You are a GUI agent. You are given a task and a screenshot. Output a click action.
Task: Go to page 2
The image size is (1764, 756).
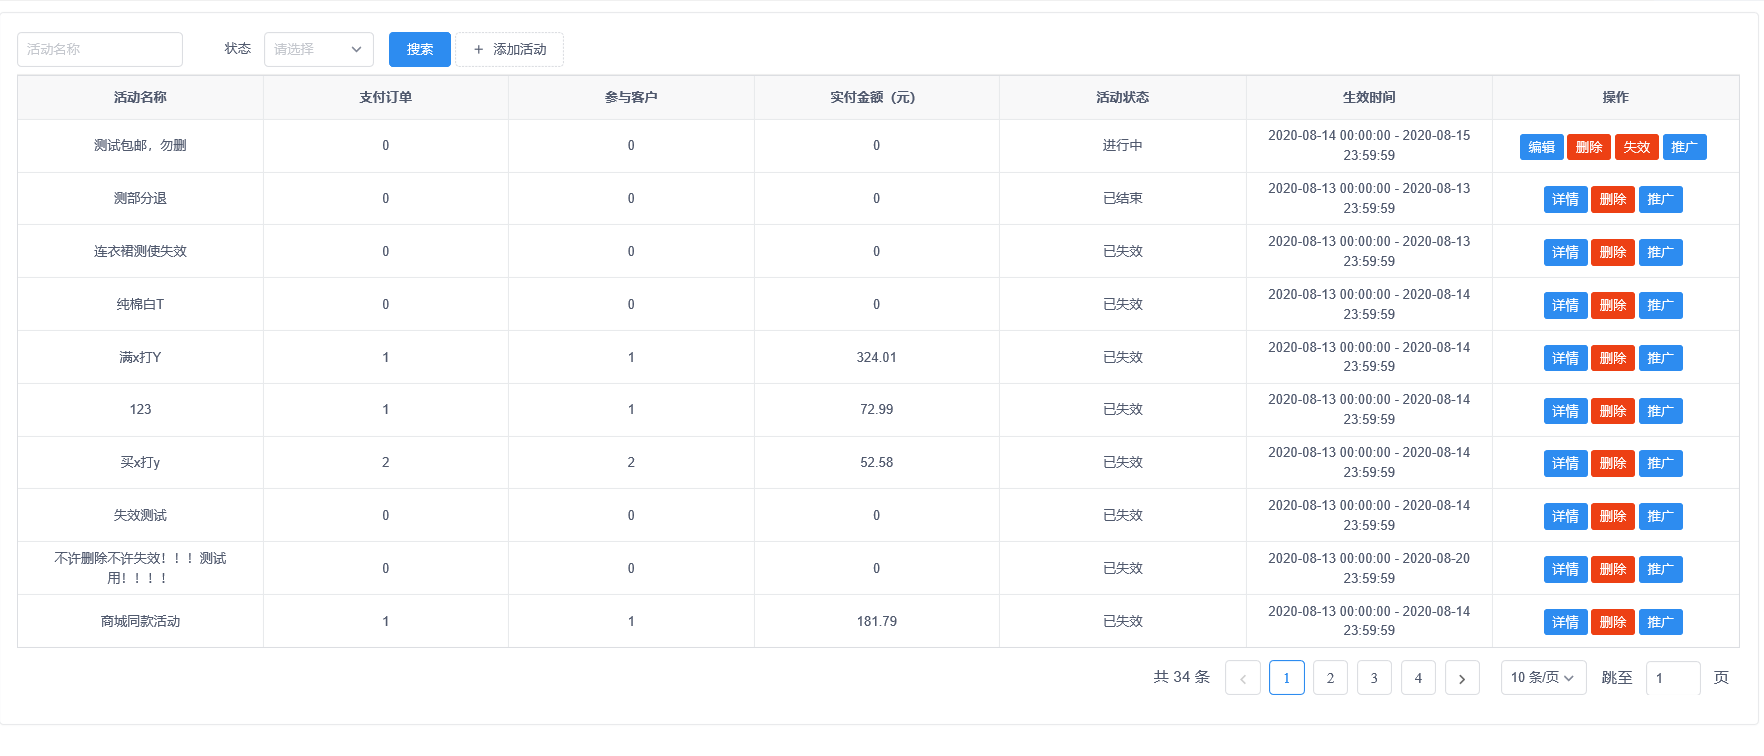coord(1330,678)
